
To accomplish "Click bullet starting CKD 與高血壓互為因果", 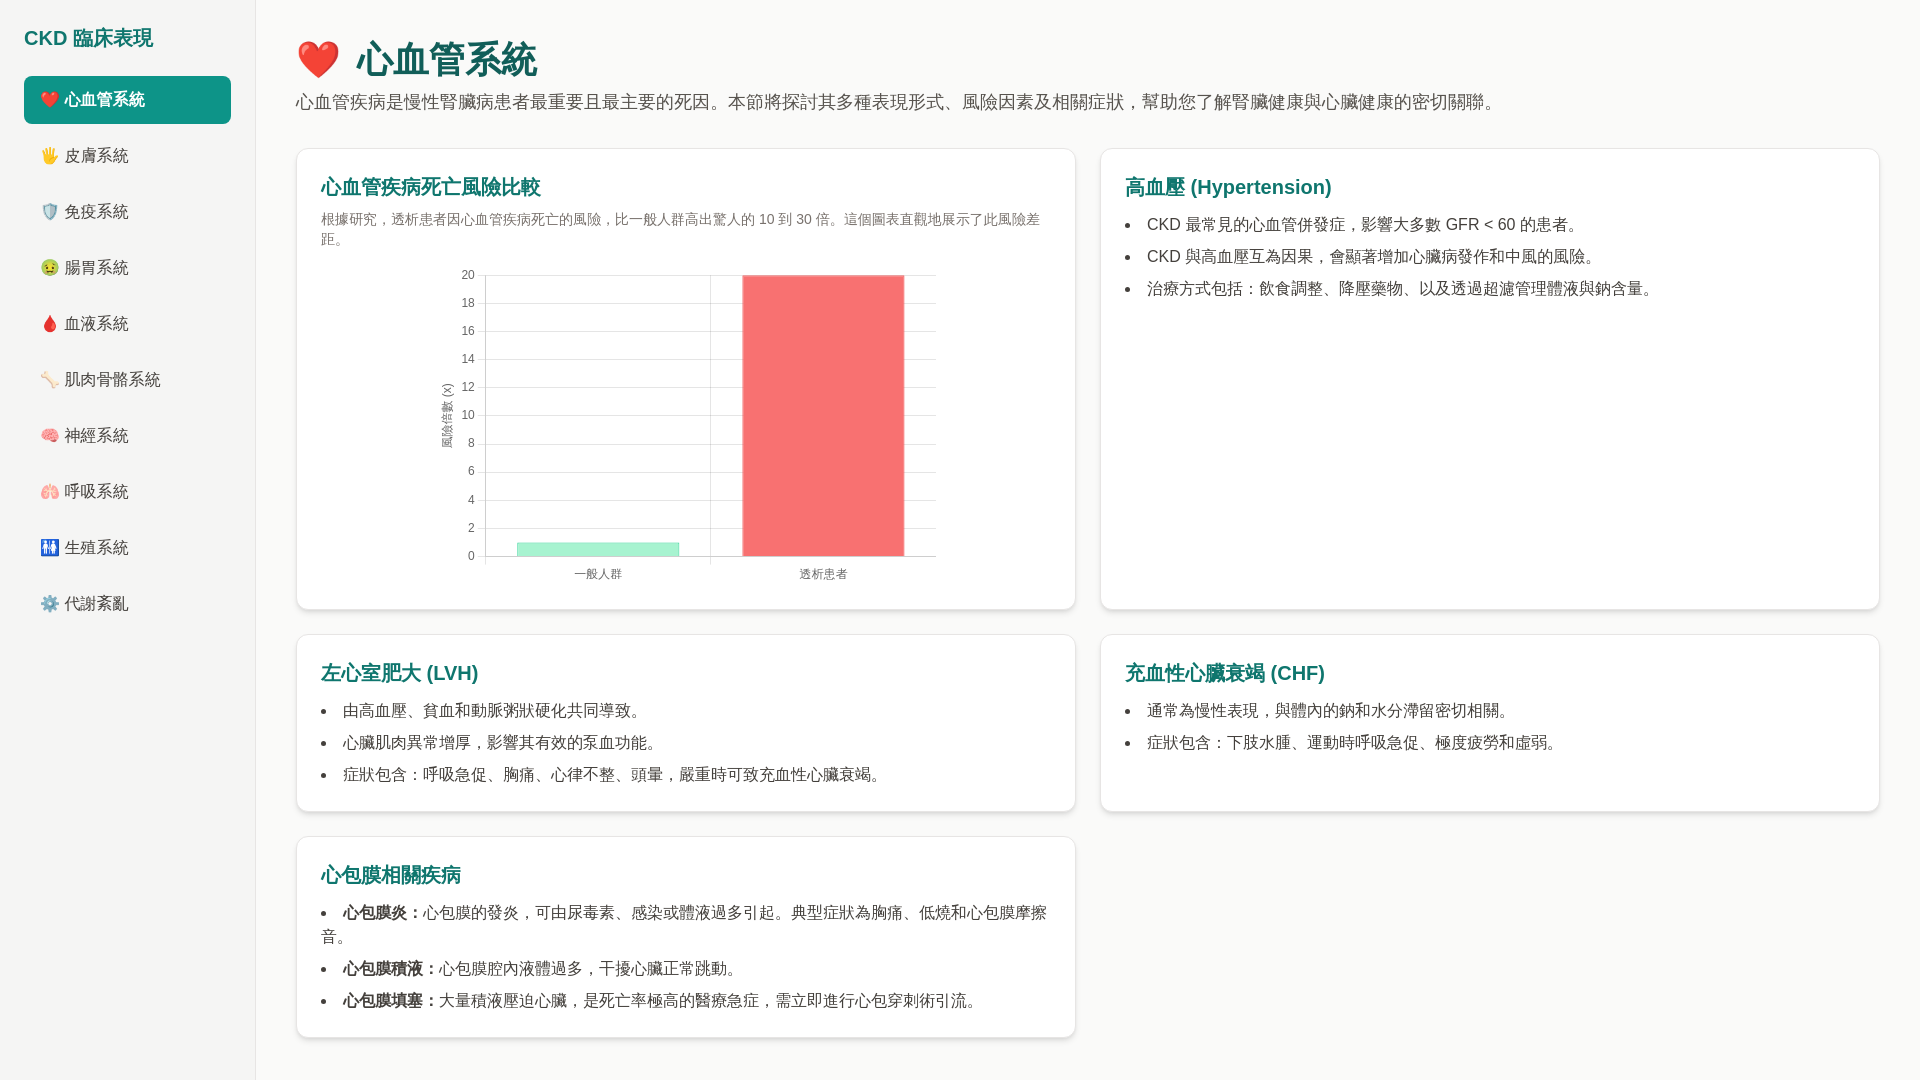I will (x=1374, y=257).
